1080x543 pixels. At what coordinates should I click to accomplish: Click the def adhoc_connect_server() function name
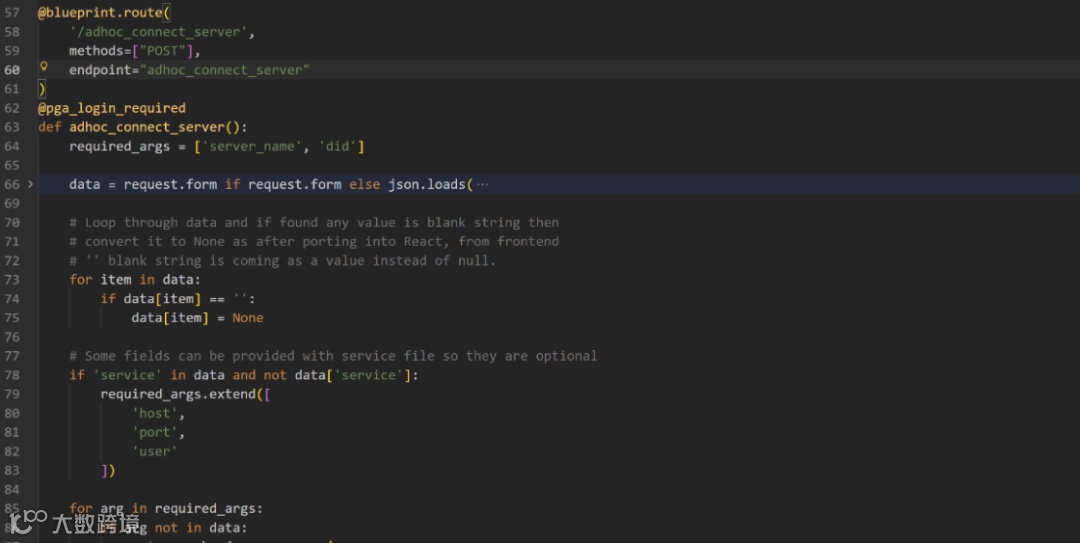[147, 127]
